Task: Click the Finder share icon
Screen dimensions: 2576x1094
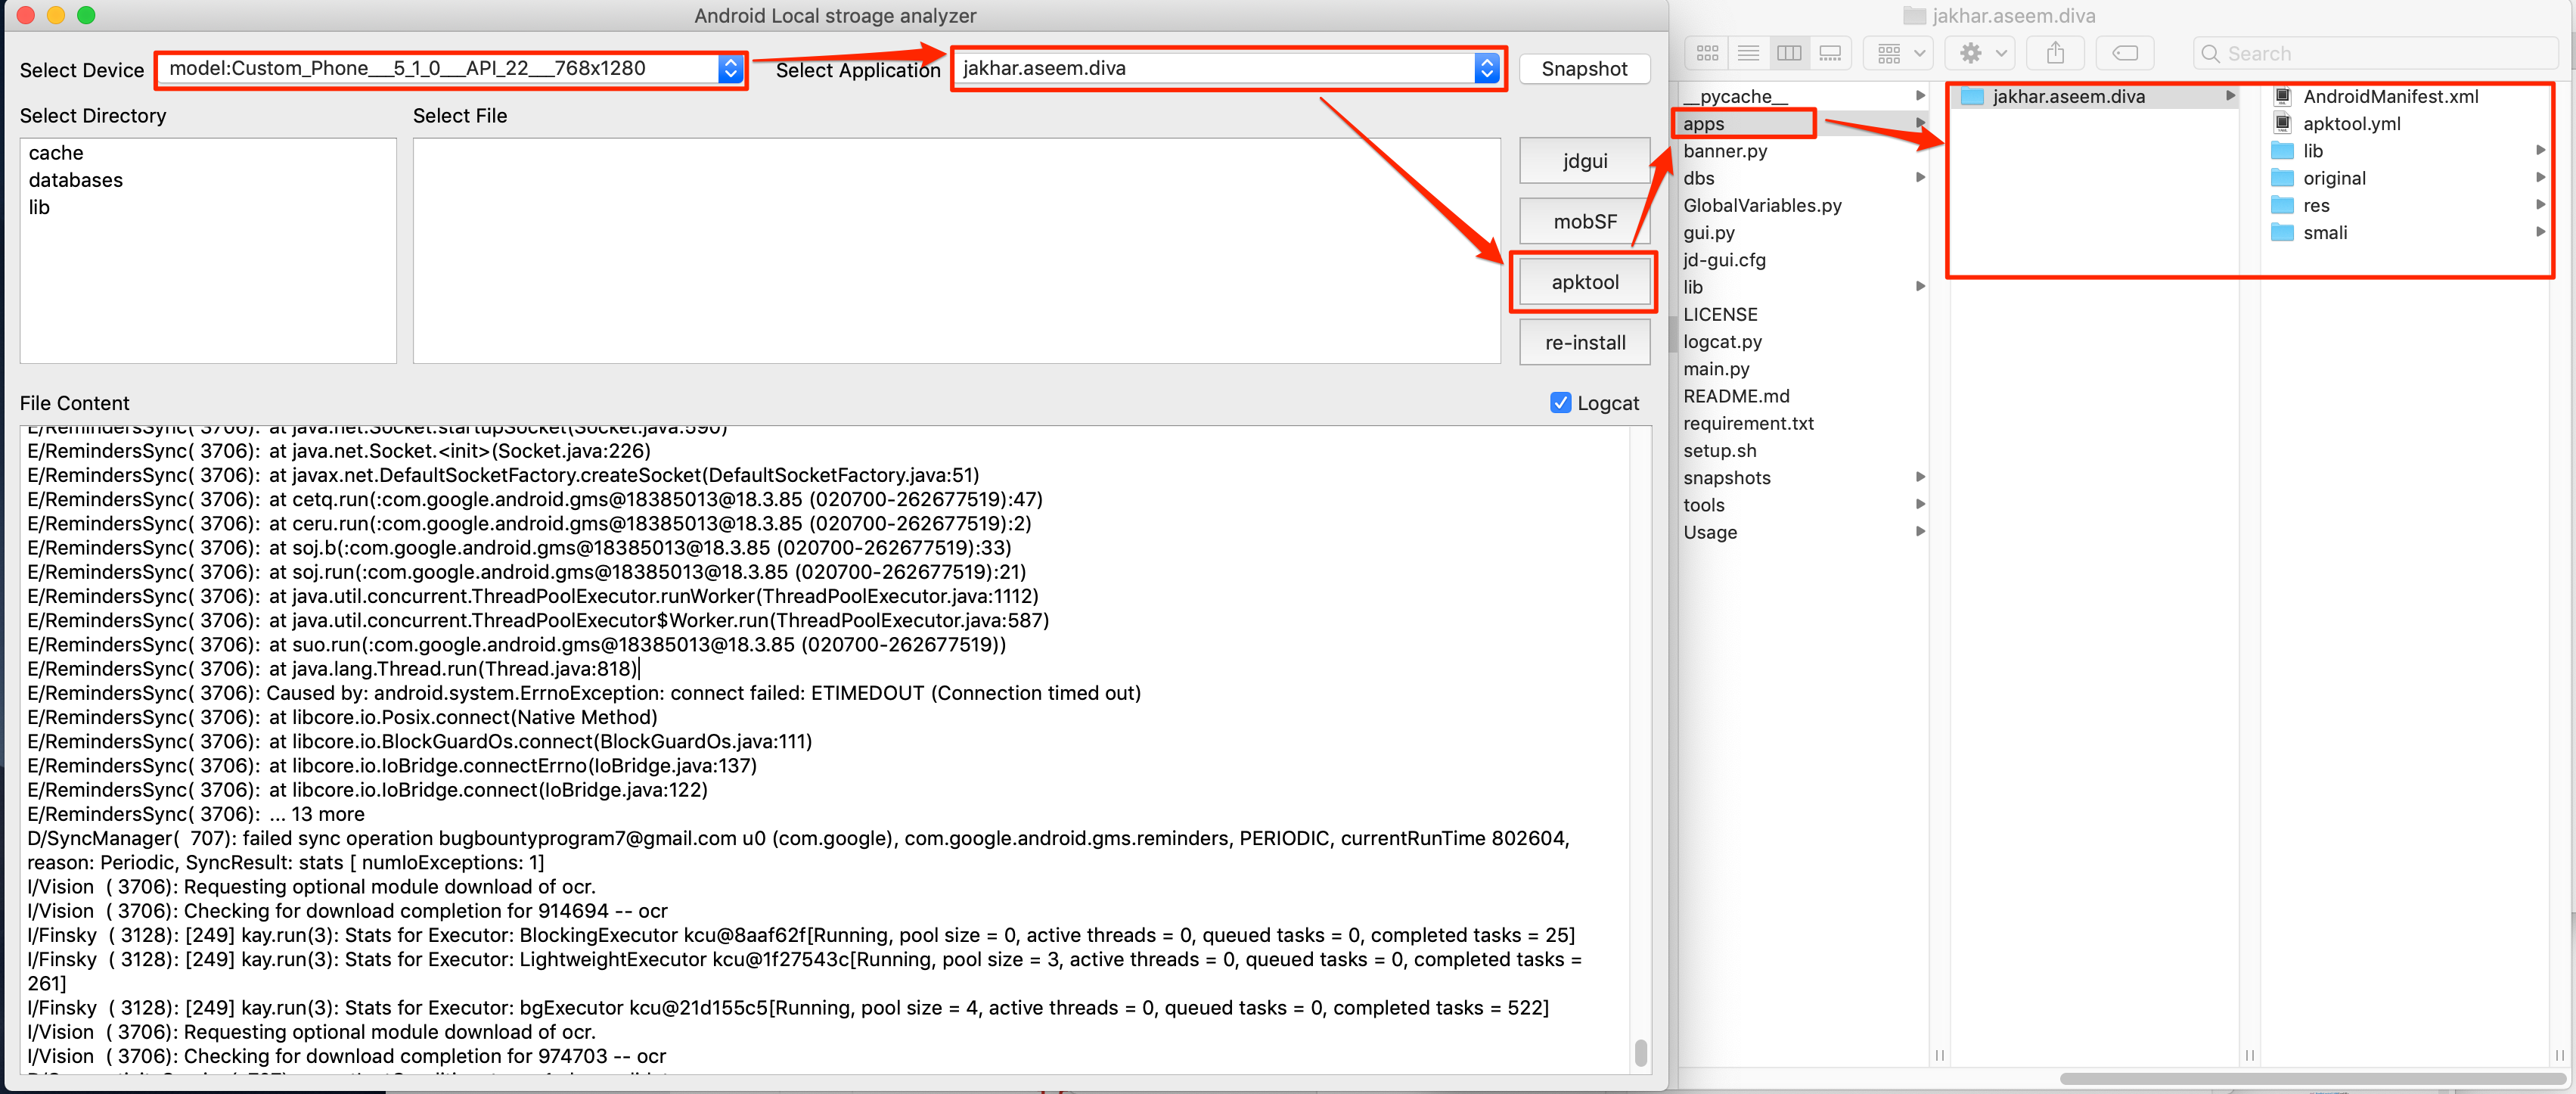Action: tap(2055, 53)
